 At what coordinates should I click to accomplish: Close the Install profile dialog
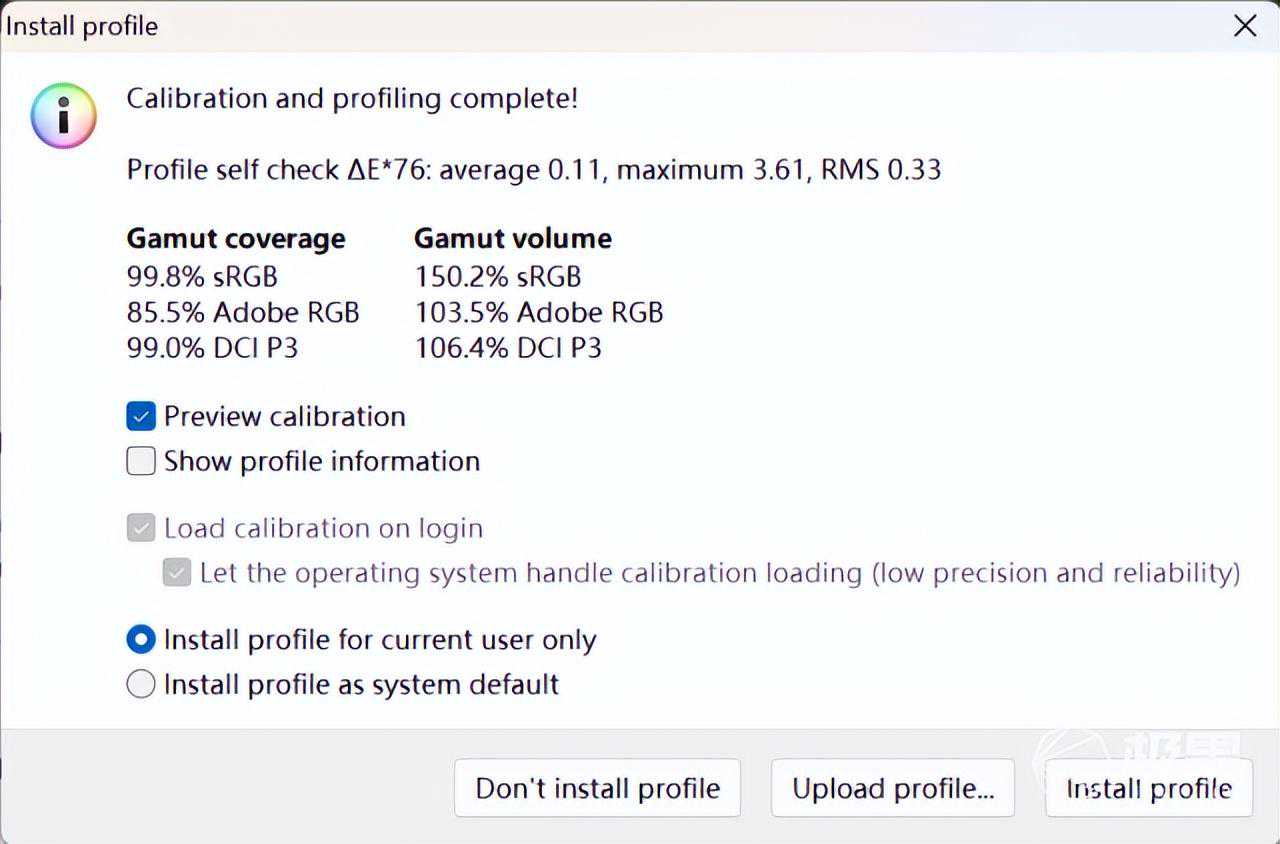click(x=1245, y=26)
